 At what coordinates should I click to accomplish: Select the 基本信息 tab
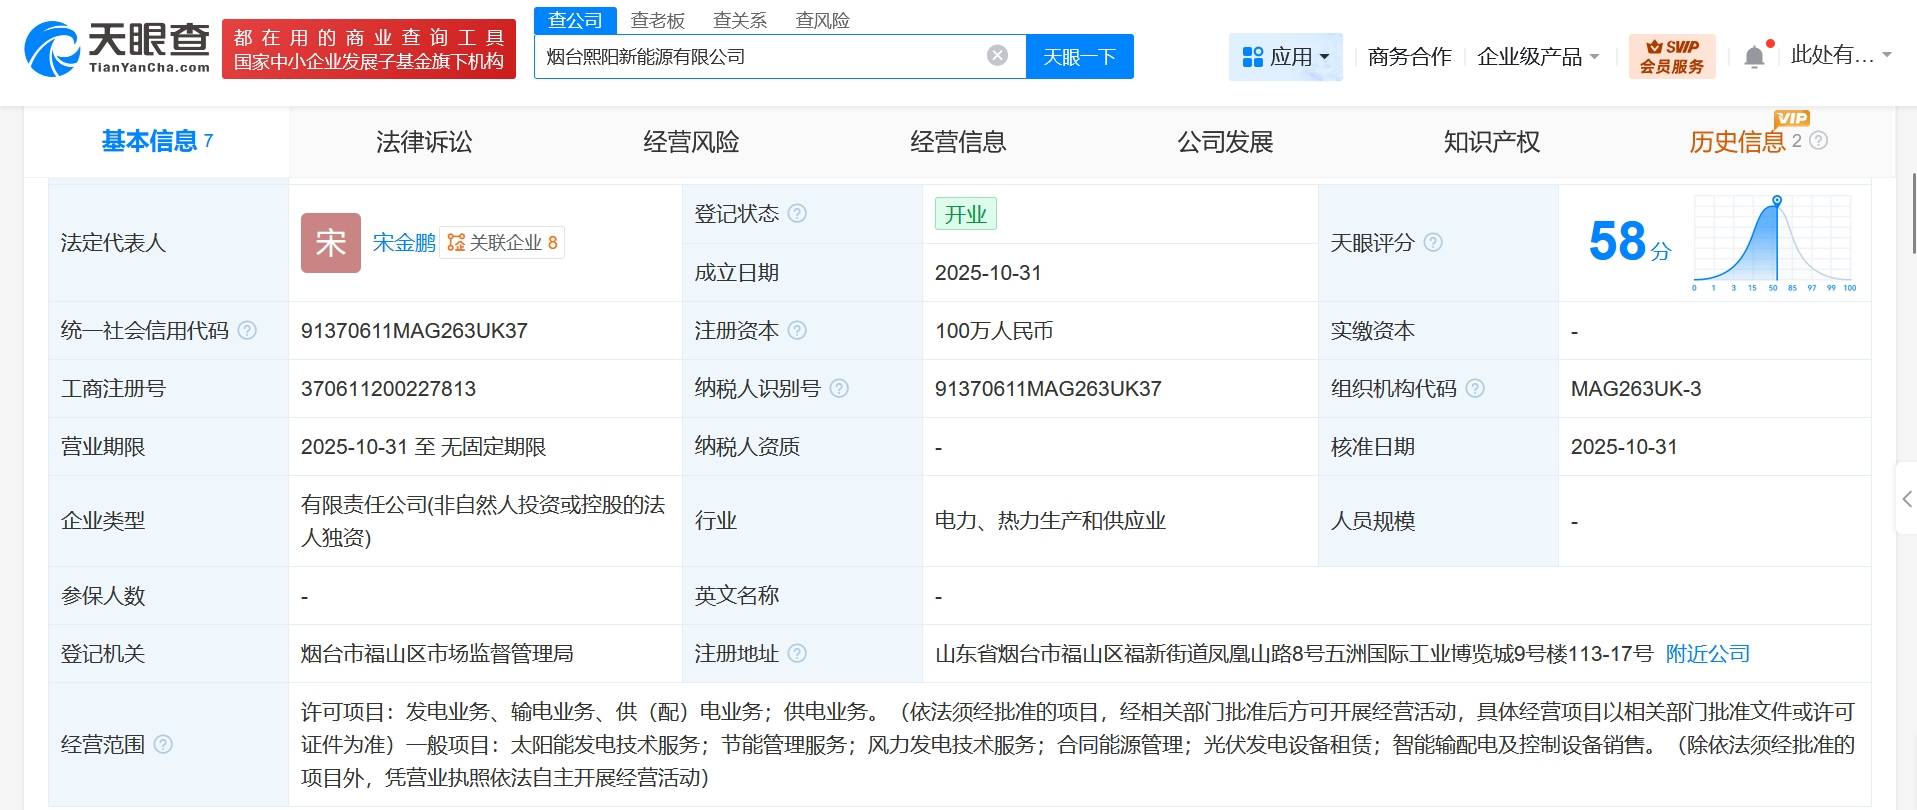157,141
